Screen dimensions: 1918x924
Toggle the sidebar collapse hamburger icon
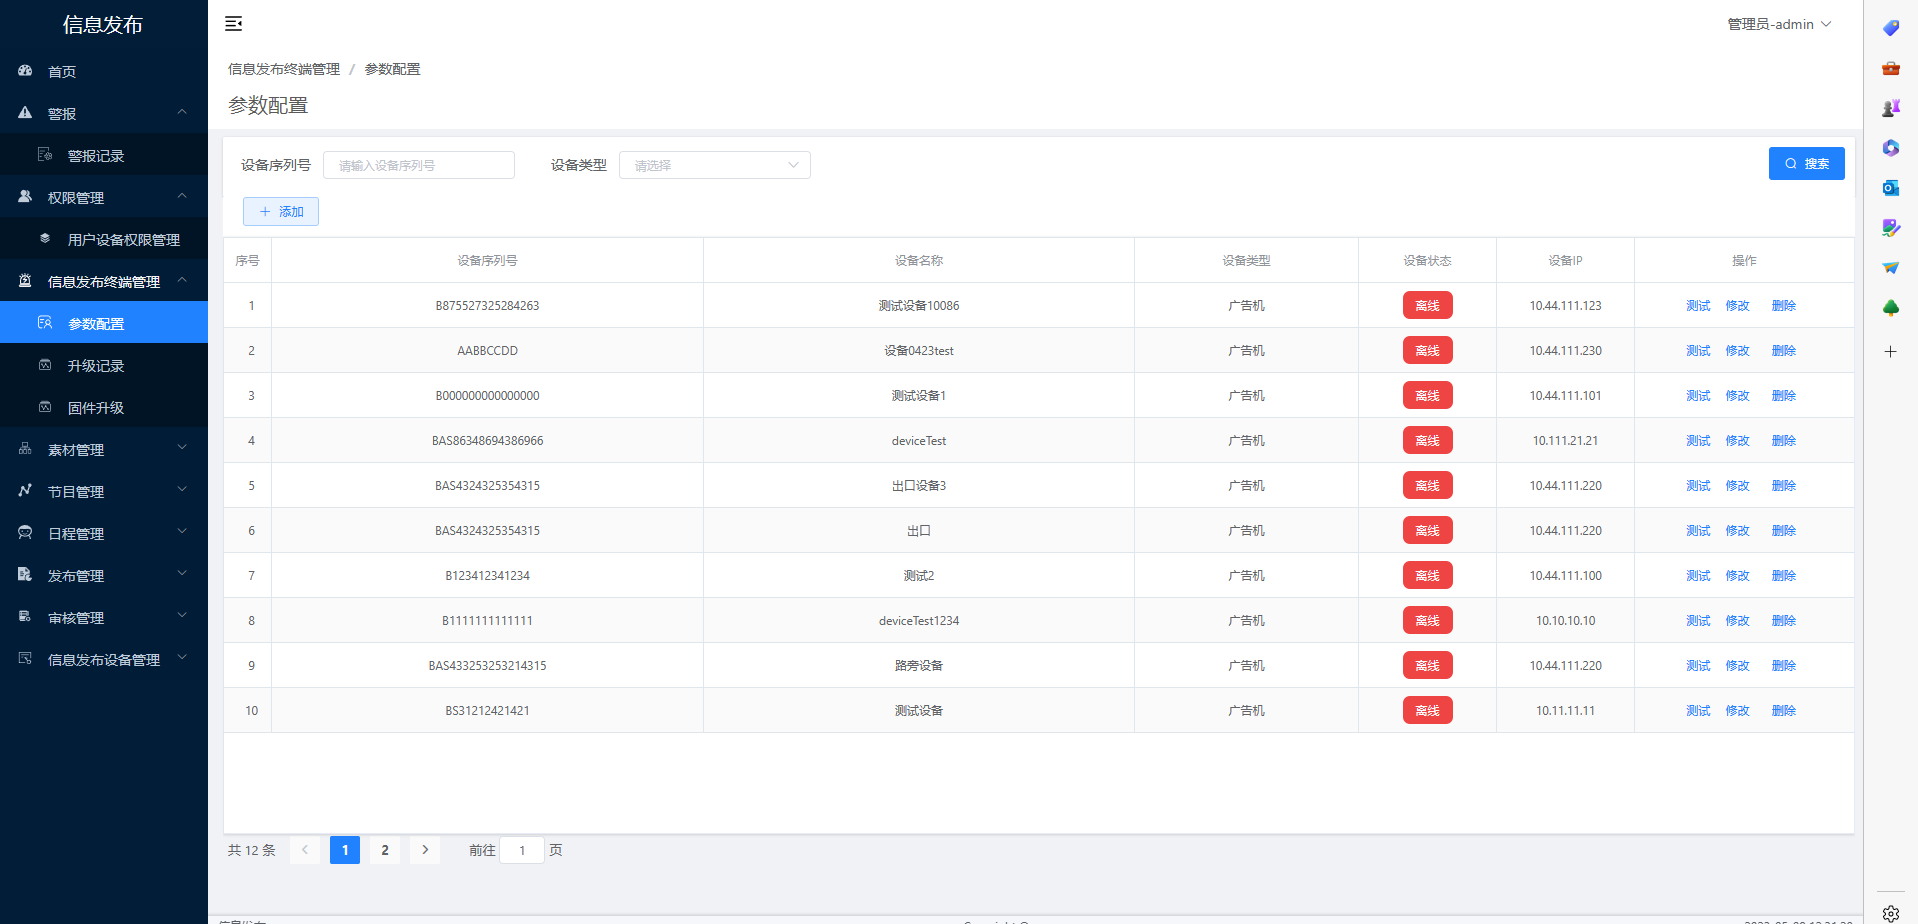(x=233, y=24)
